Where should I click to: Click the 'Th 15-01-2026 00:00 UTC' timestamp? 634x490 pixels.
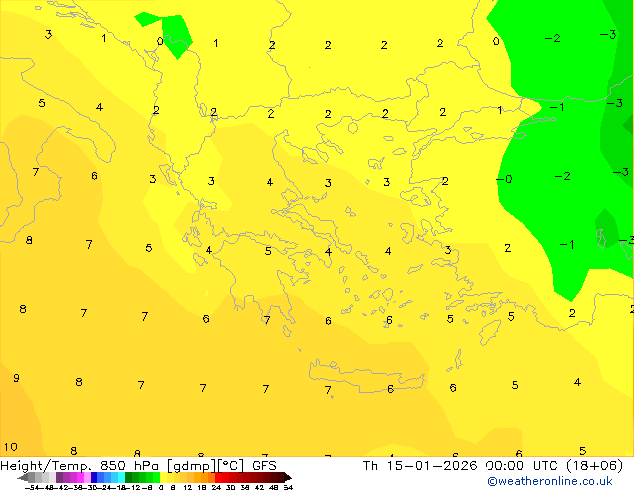click(463, 466)
